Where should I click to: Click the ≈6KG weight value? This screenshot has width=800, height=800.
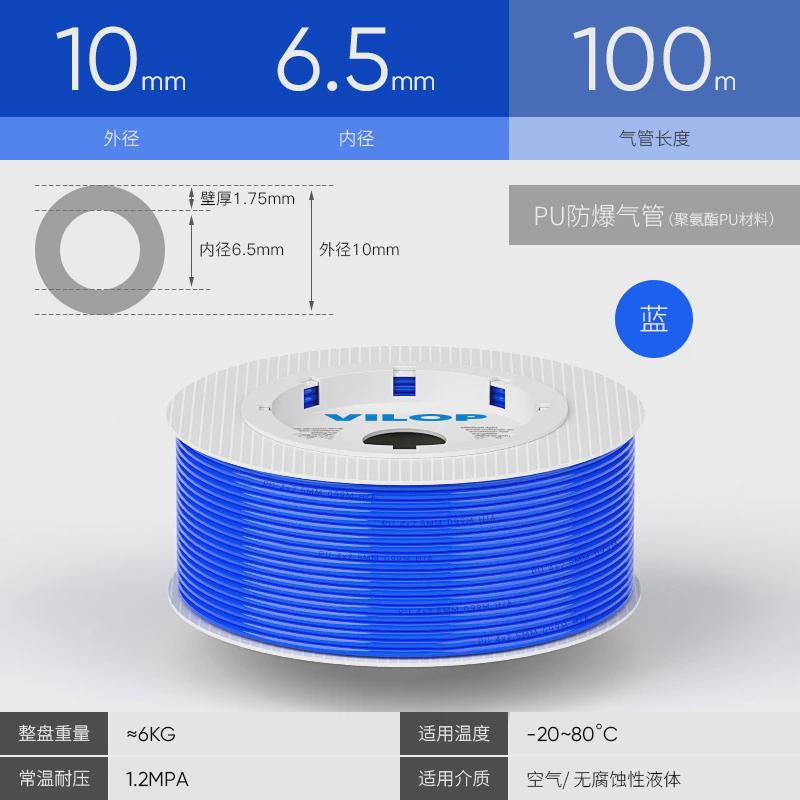151,734
